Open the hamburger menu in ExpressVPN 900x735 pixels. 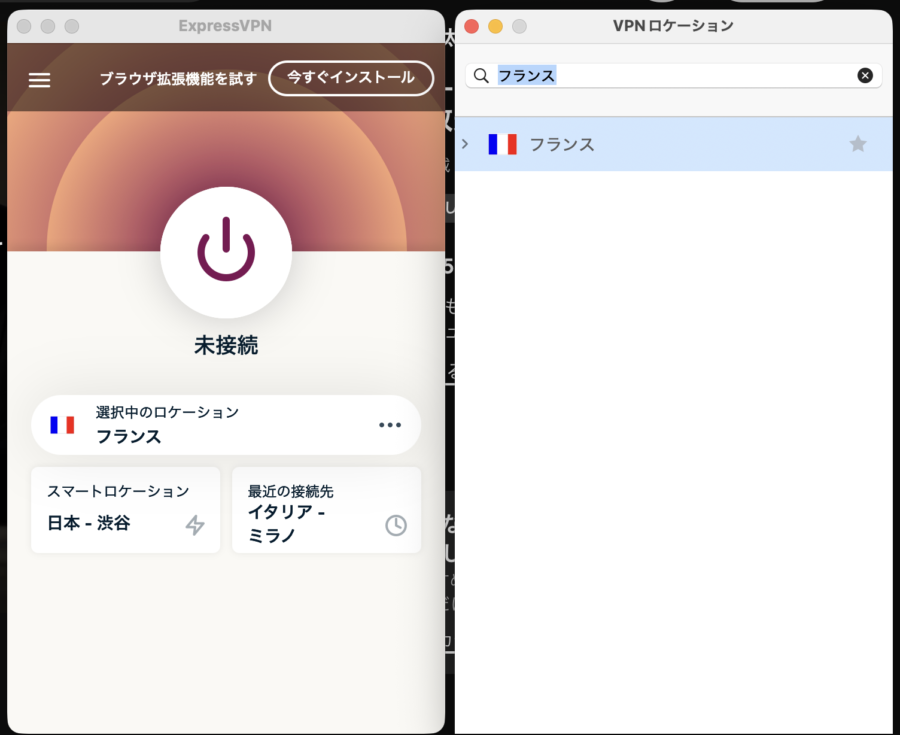40,80
